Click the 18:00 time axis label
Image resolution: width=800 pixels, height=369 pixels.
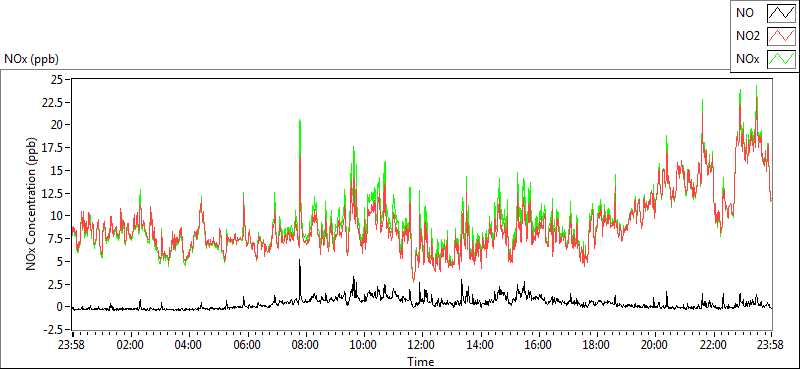(596, 344)
